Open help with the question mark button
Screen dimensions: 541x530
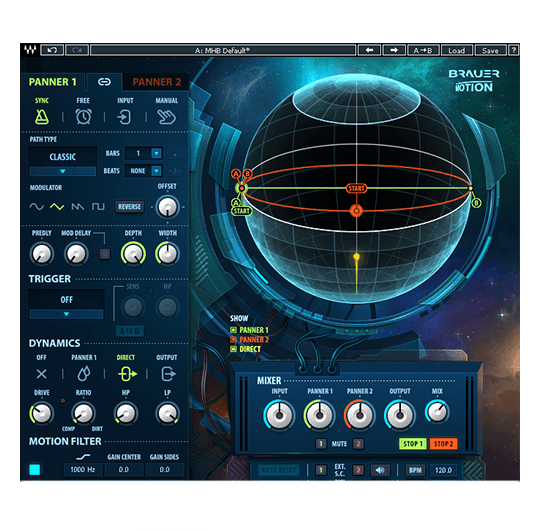(x=514, y=50)
